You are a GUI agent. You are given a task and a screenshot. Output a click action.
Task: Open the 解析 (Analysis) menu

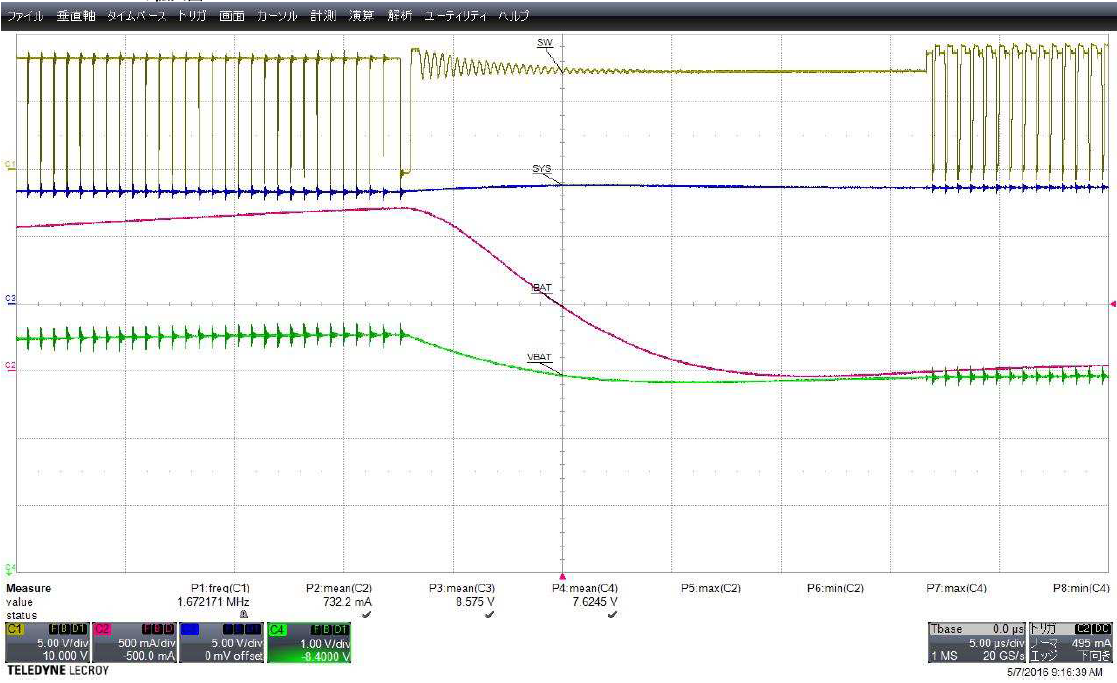click(400, 16)
